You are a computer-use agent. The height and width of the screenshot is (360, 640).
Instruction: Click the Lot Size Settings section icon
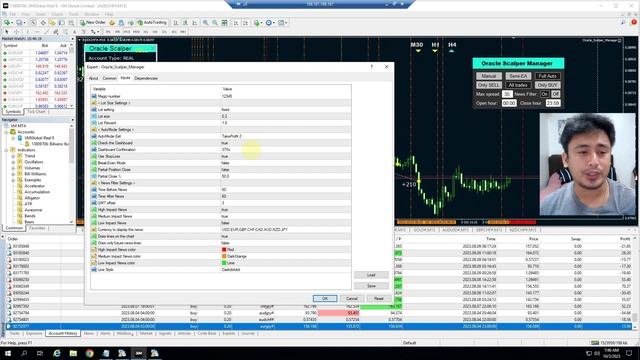click(x=94, y=103)
